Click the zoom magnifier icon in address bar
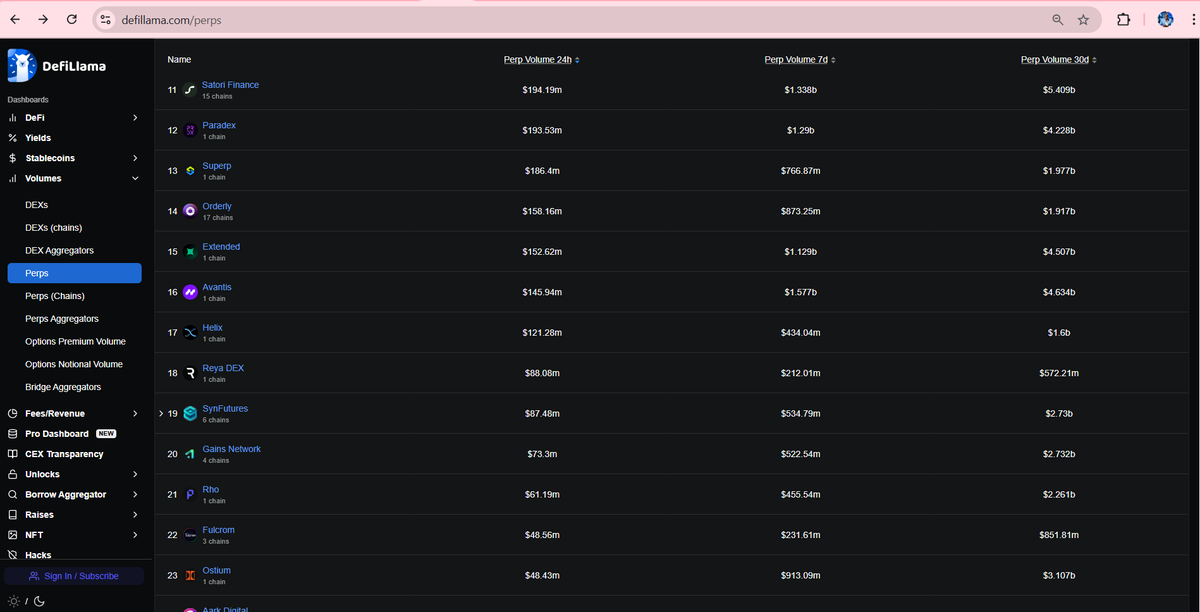This screenshot has height=612, width=1200. coord(1058,19)
